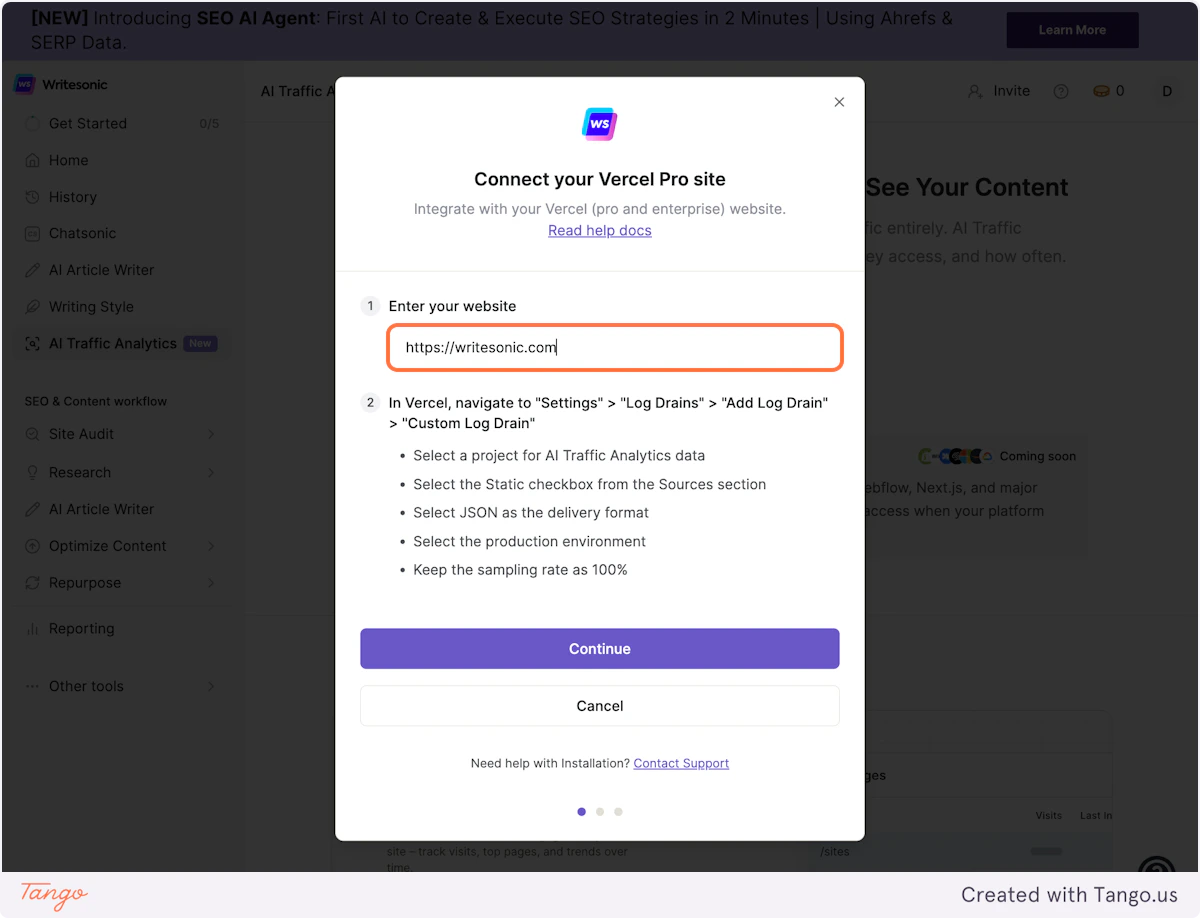The width and height of the screenshot is (1200, 918).
Task: Open the Reporting section
Action: tap(81, 628)
